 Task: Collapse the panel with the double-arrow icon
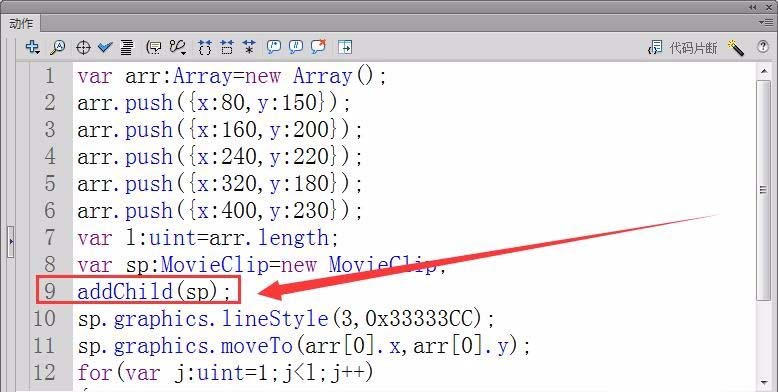pos(753,7)
